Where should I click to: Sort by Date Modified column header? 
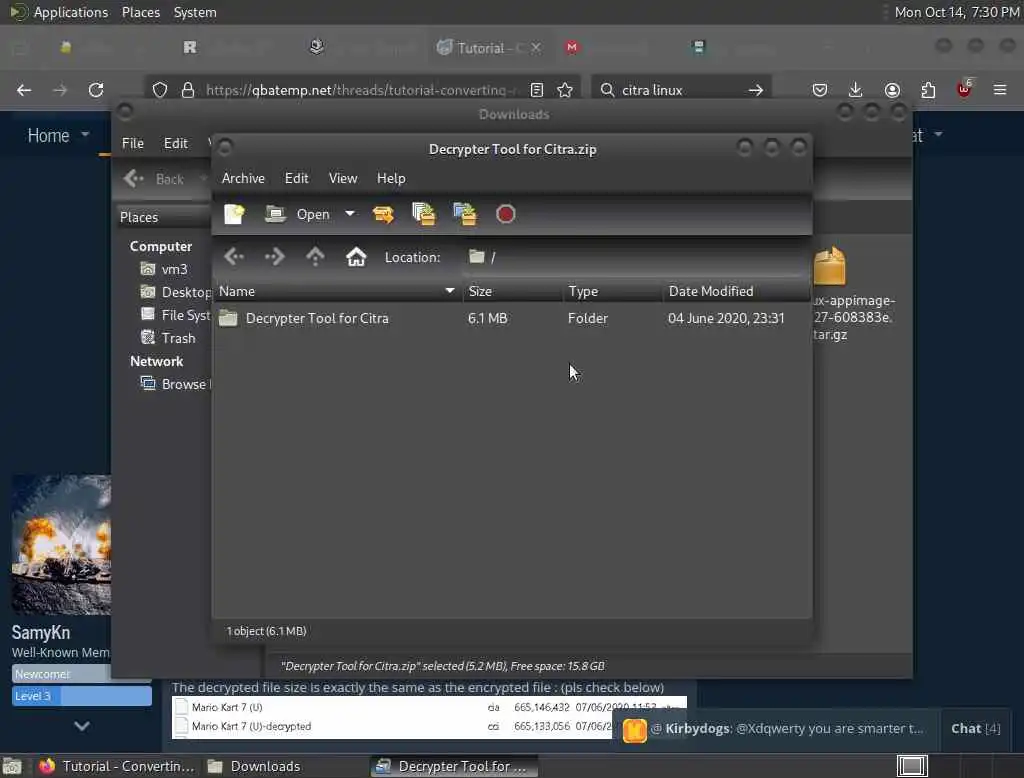[736, 291]
